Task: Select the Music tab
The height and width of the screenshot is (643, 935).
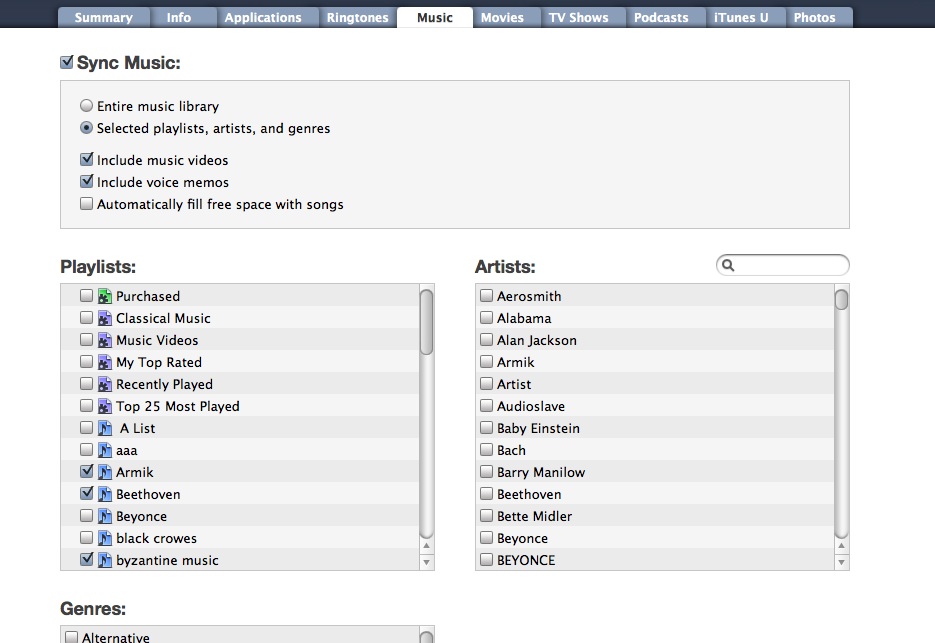Action: (x=435, y=17)
